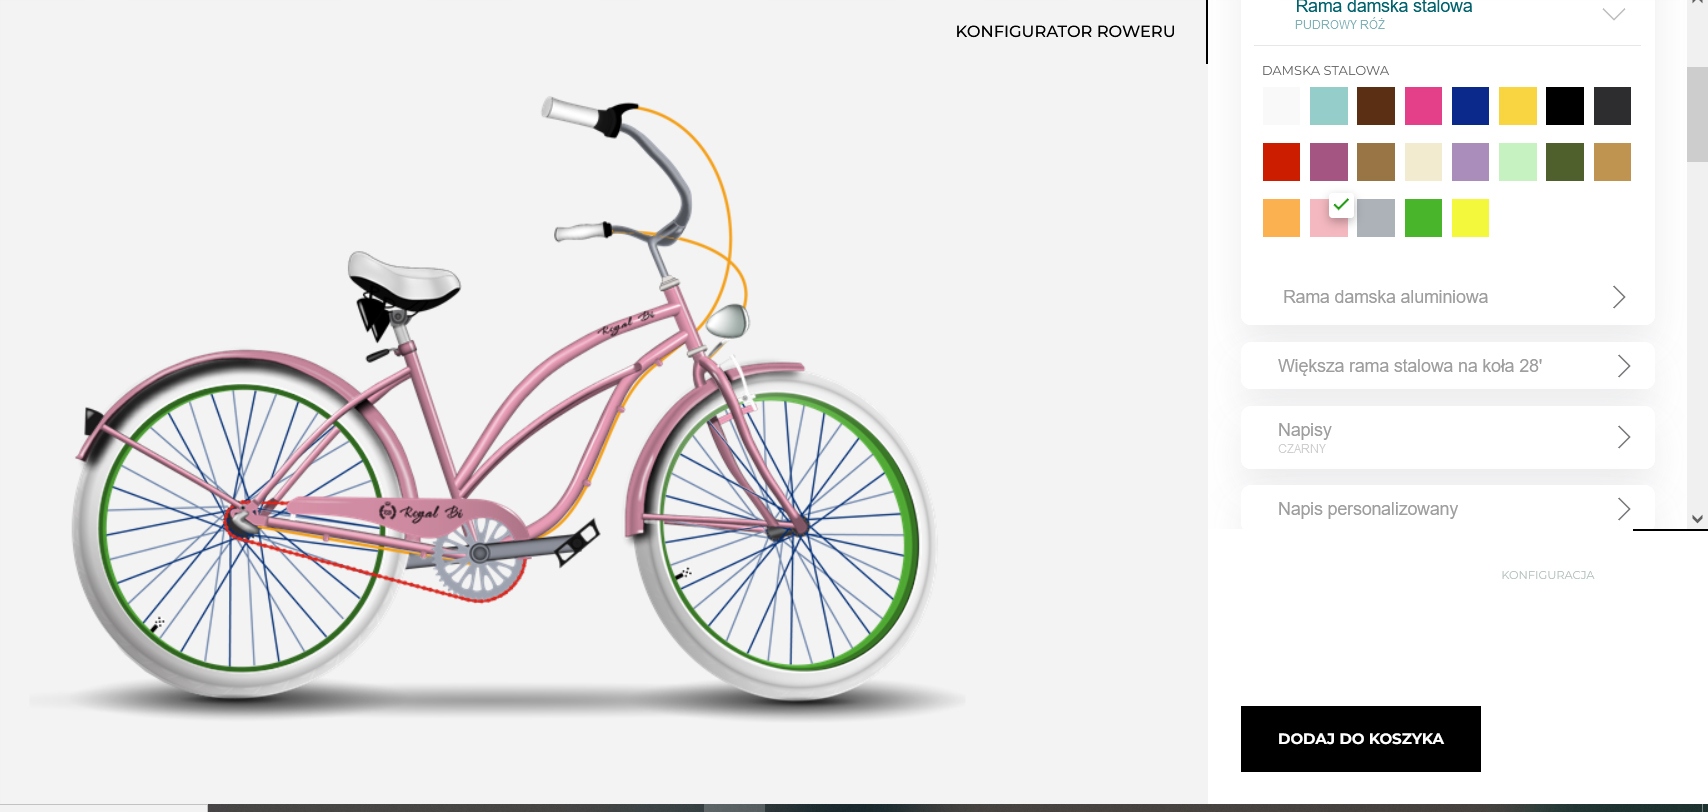The image size is (1708, 812).
Task: Collapse the Rama damska stalowa chevron
Action: [x=1613, y=14]
